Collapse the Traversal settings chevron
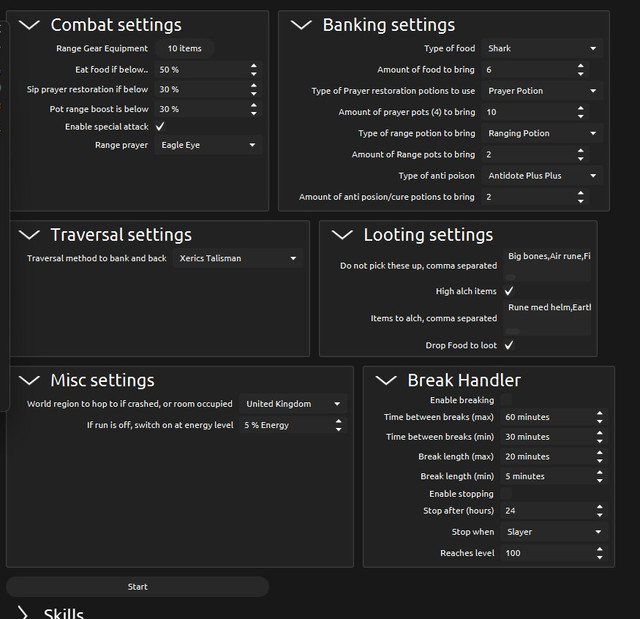Viewport: 640px width, 619px height. click(29, 235)
